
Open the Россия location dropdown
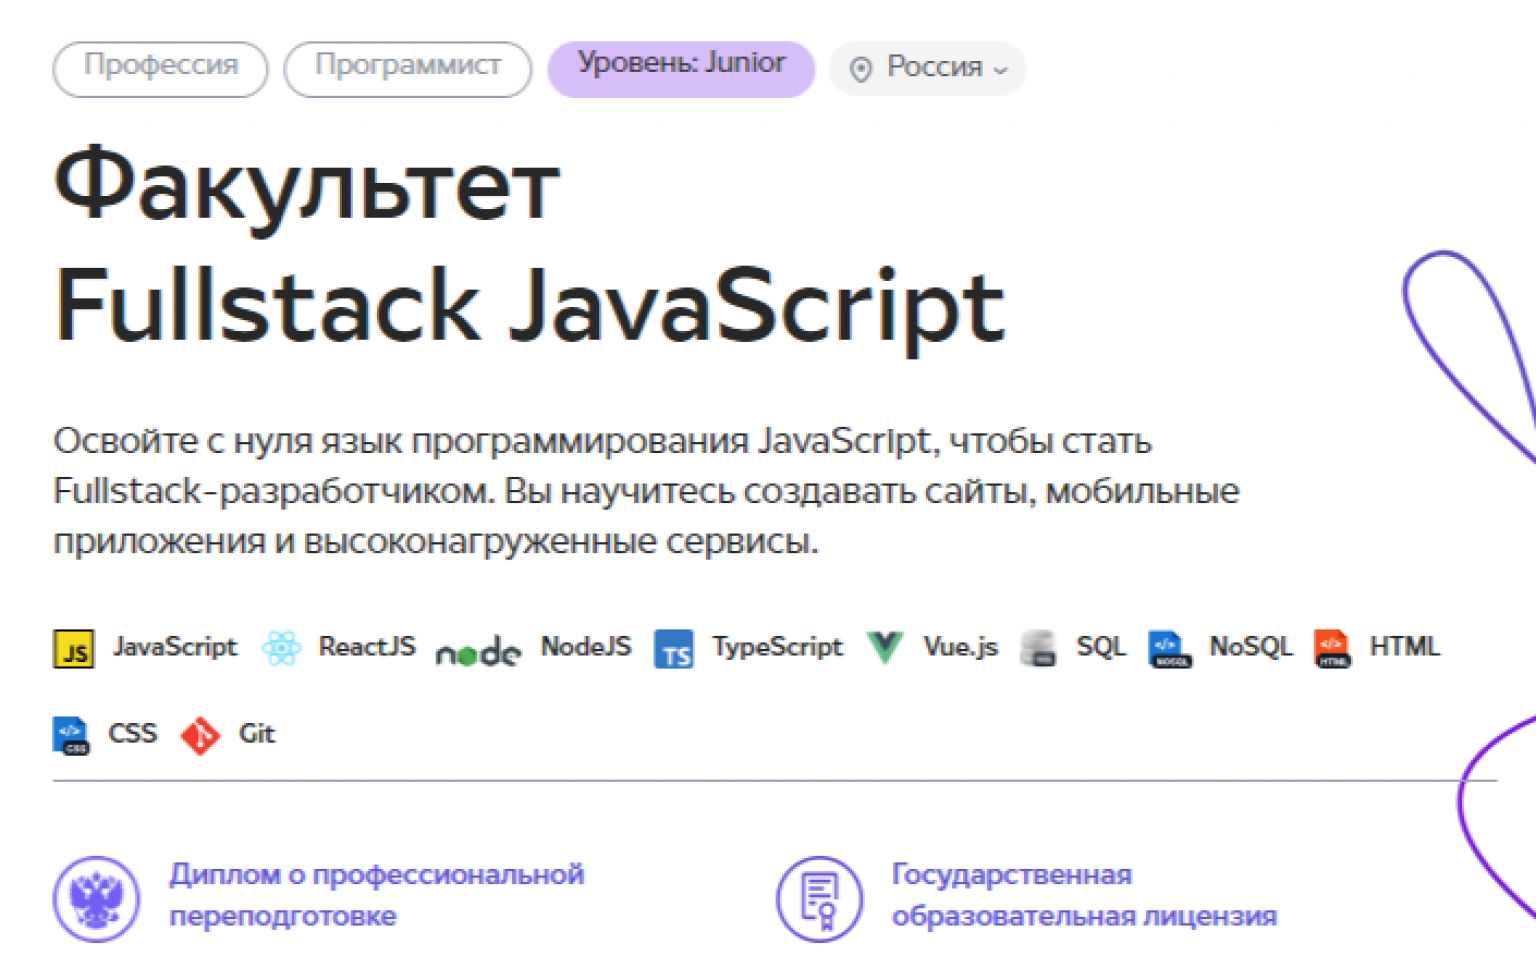point(926,68)
